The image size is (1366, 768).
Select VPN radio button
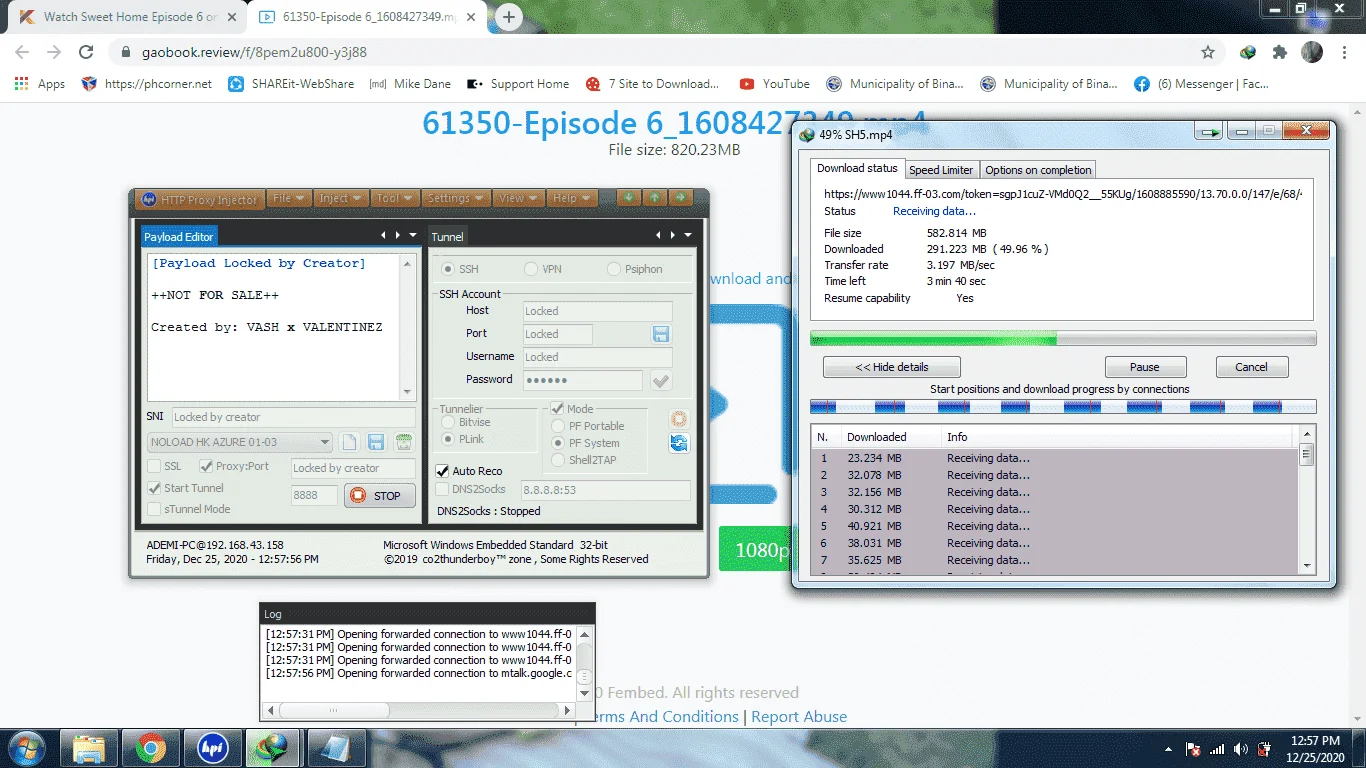pos(531,269)
